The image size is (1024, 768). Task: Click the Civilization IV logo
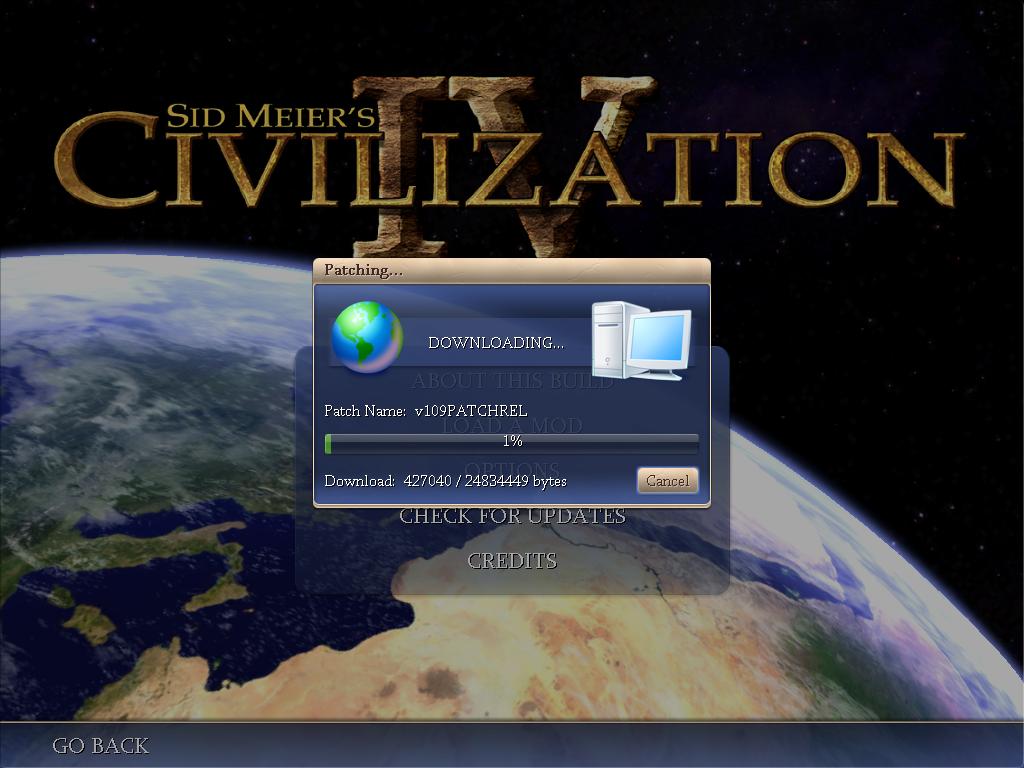[x=509, y=166]
